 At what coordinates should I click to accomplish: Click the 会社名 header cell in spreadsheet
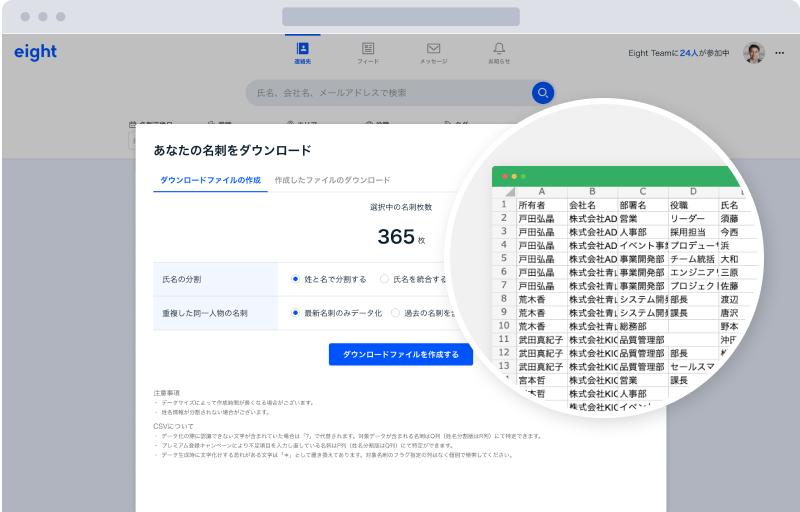pyautogui.click(x=590, y=205)
